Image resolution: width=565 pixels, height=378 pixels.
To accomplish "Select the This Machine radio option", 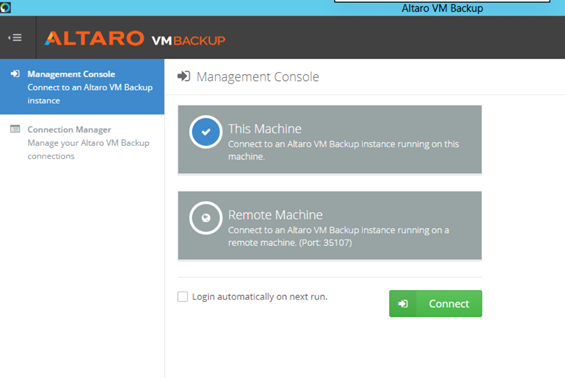I will (x=206, y=132).
